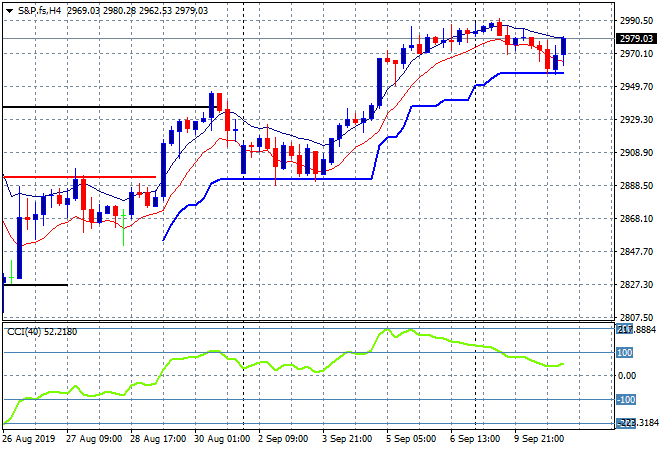Click the 30 Aug 01:00 time label
The image size is (660, 450).
coord(222,439)
